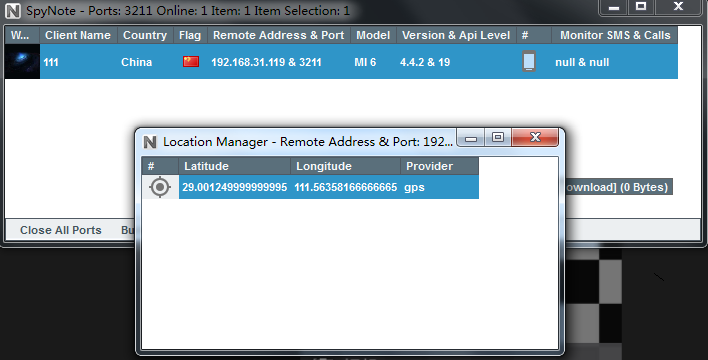This screenshot has width=708, height=360.
Task: Click Remote Address & Port column header
Action: (x=279, y=35)
